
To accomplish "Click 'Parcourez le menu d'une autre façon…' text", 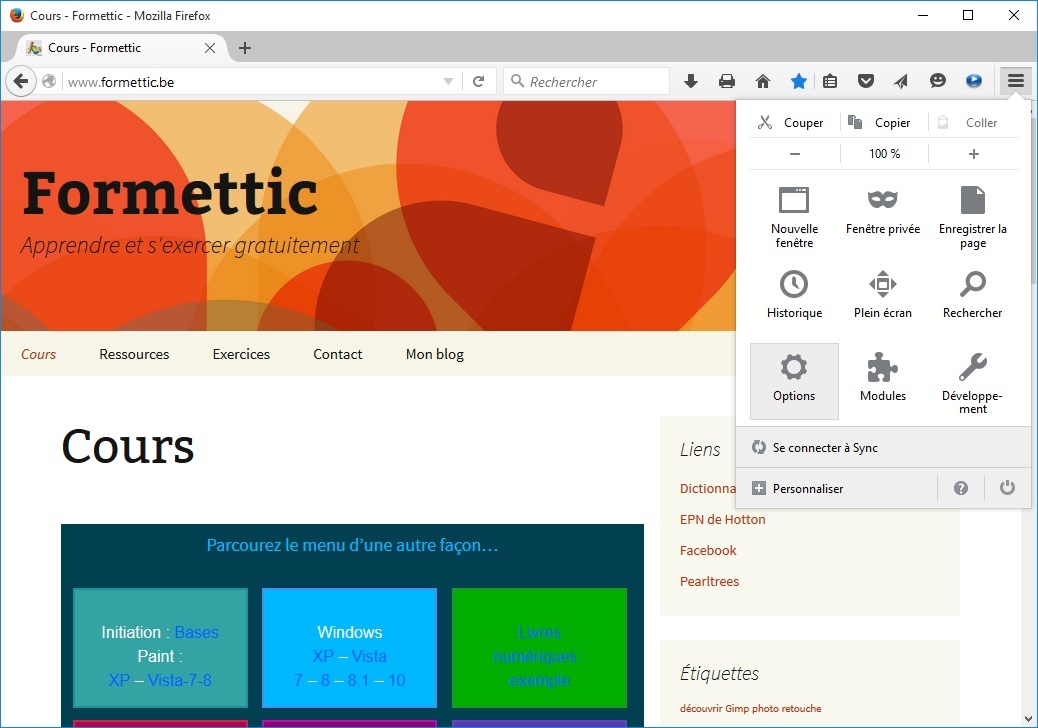I will tap(352, 545).
